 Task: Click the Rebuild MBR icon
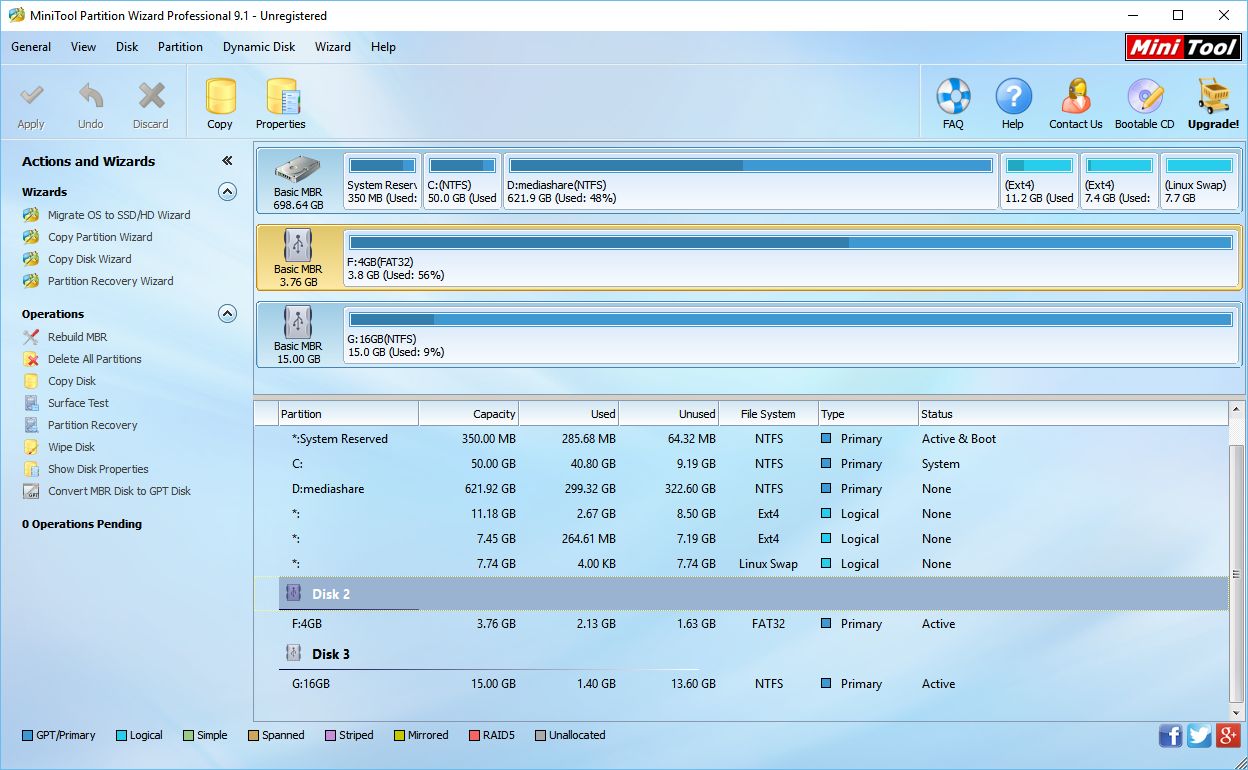[31, 337]
